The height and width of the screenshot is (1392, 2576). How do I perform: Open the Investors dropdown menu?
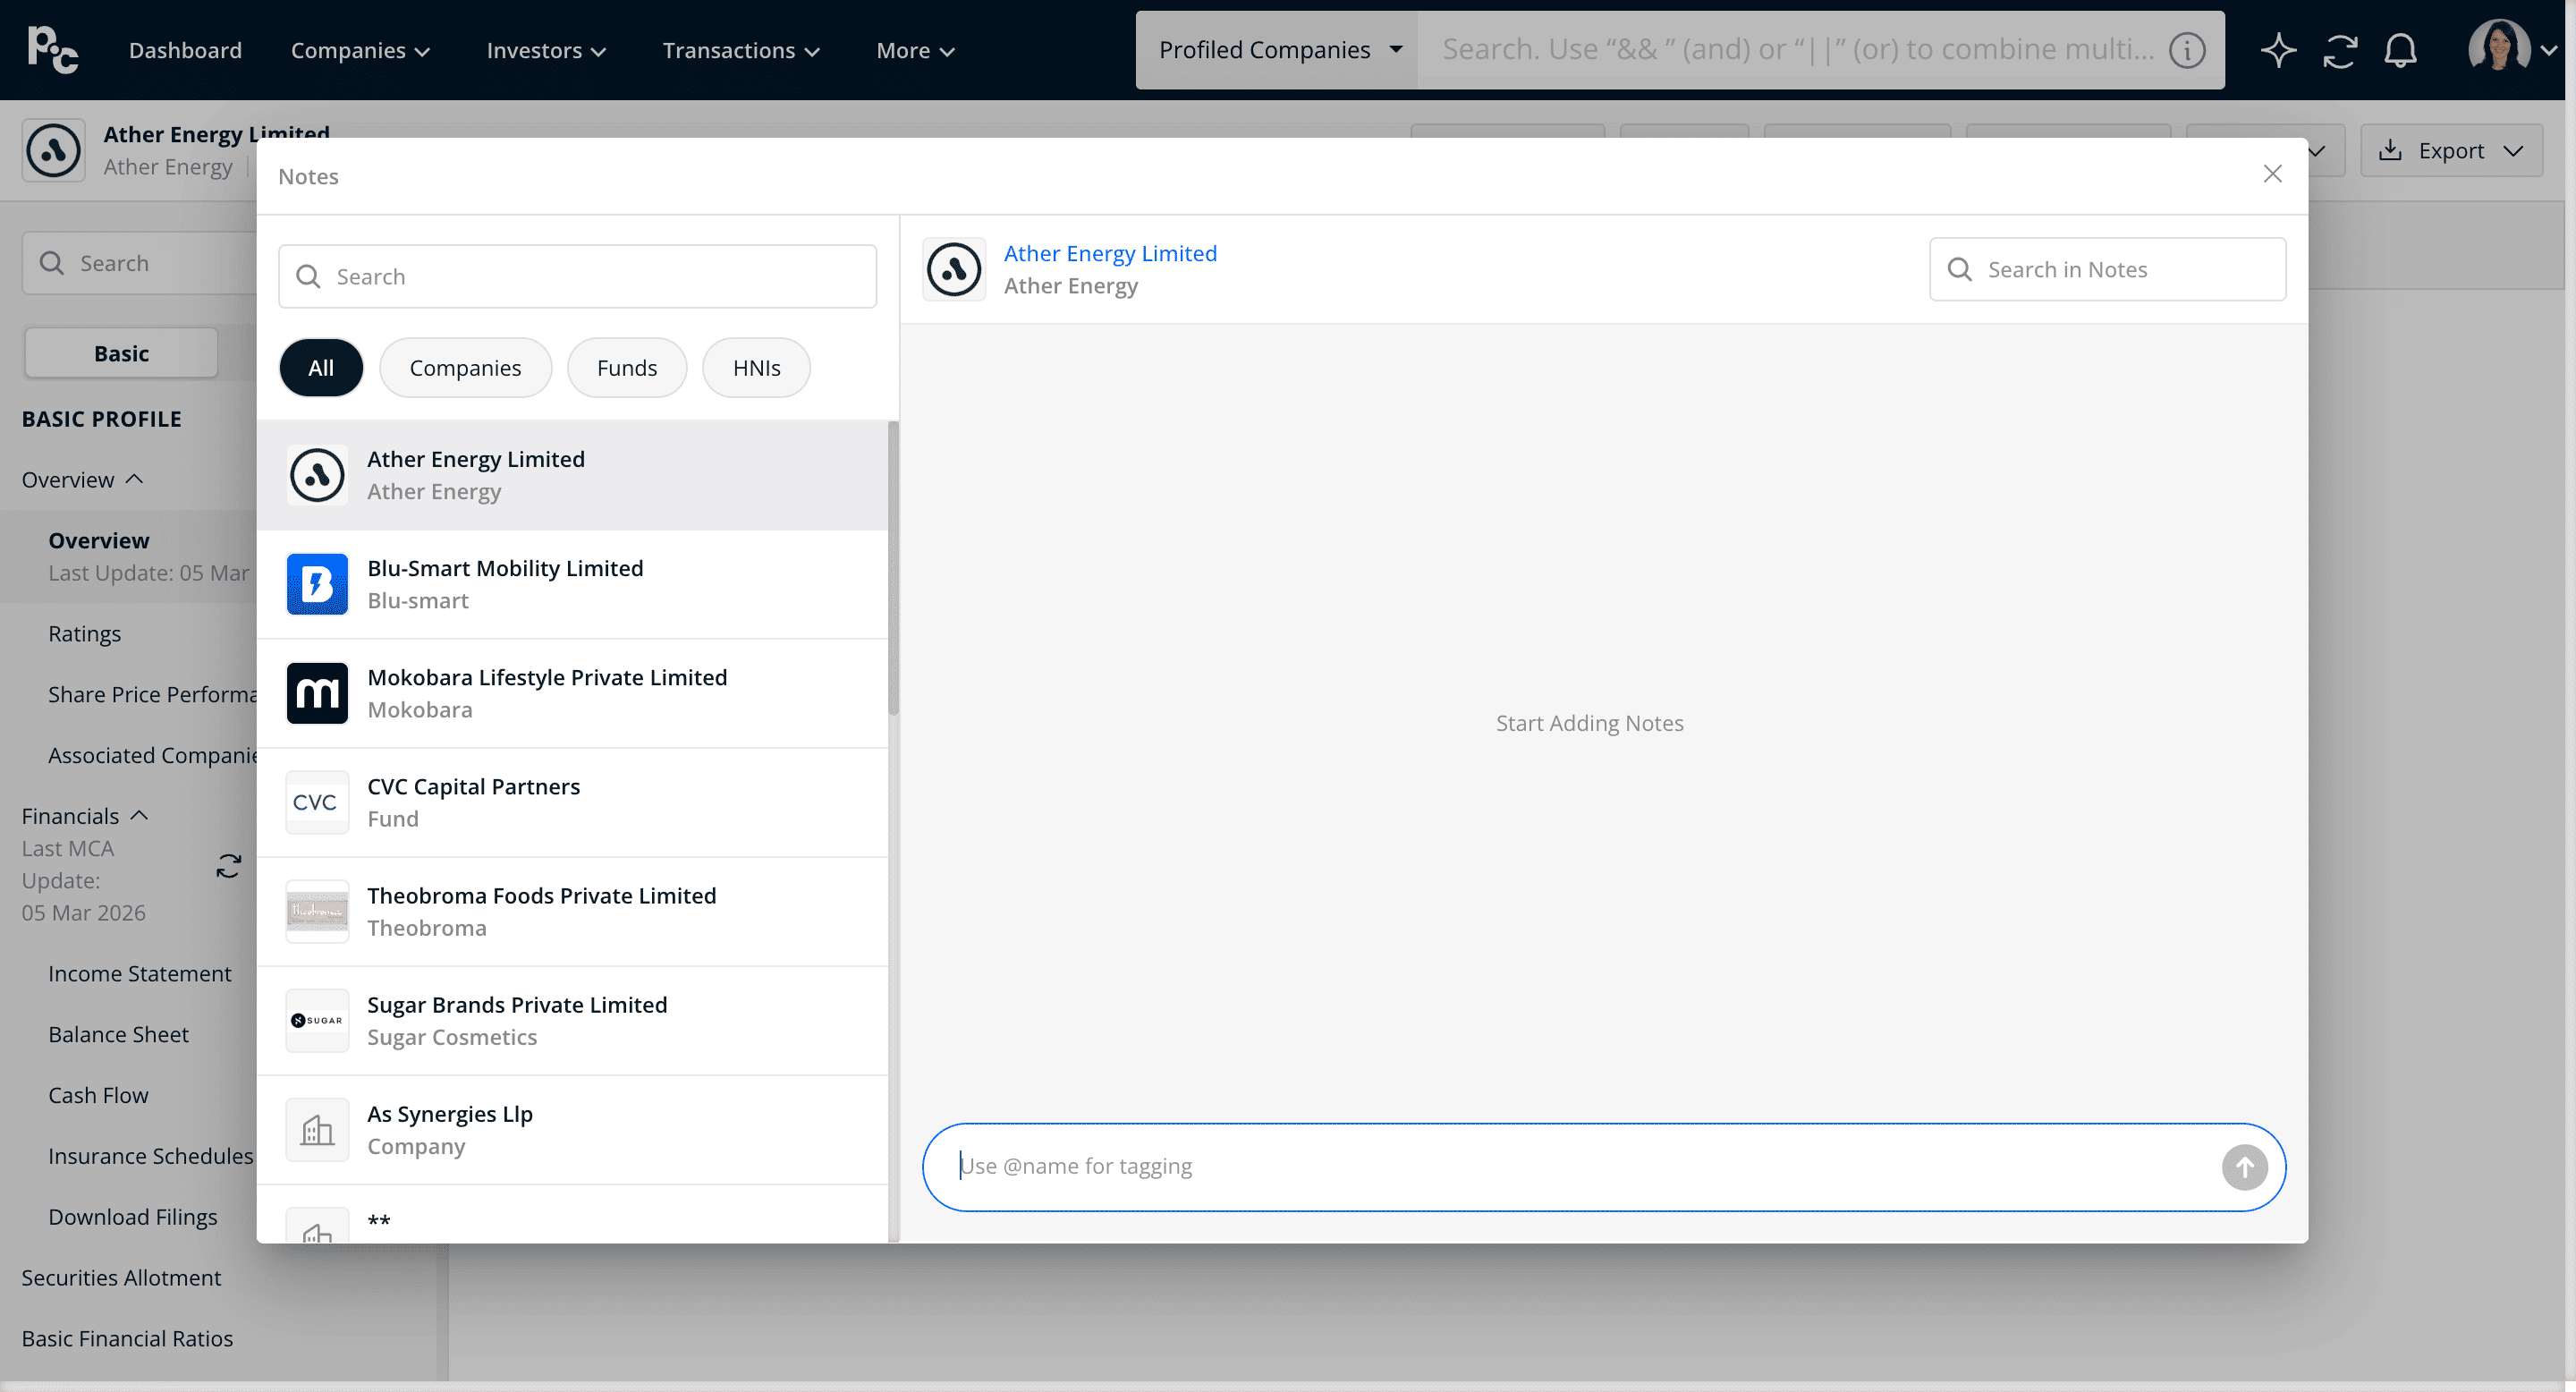pos(546,50)
